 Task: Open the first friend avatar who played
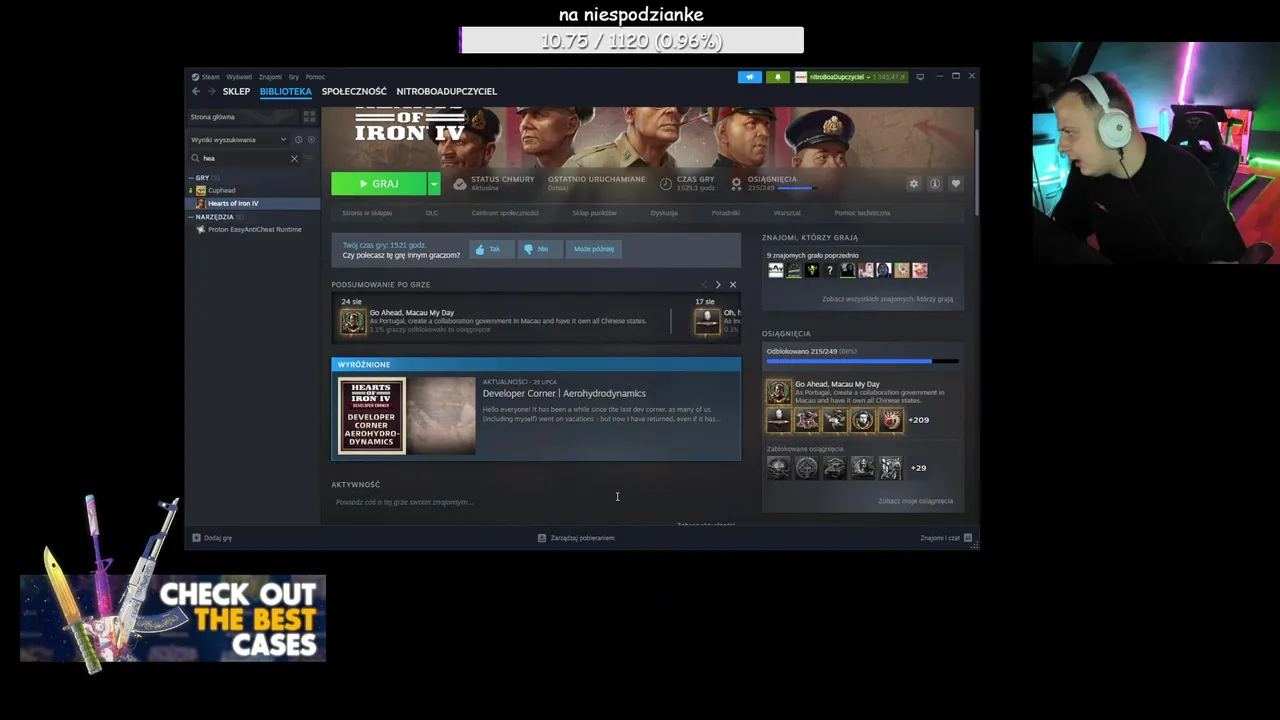tap(776, 270)
